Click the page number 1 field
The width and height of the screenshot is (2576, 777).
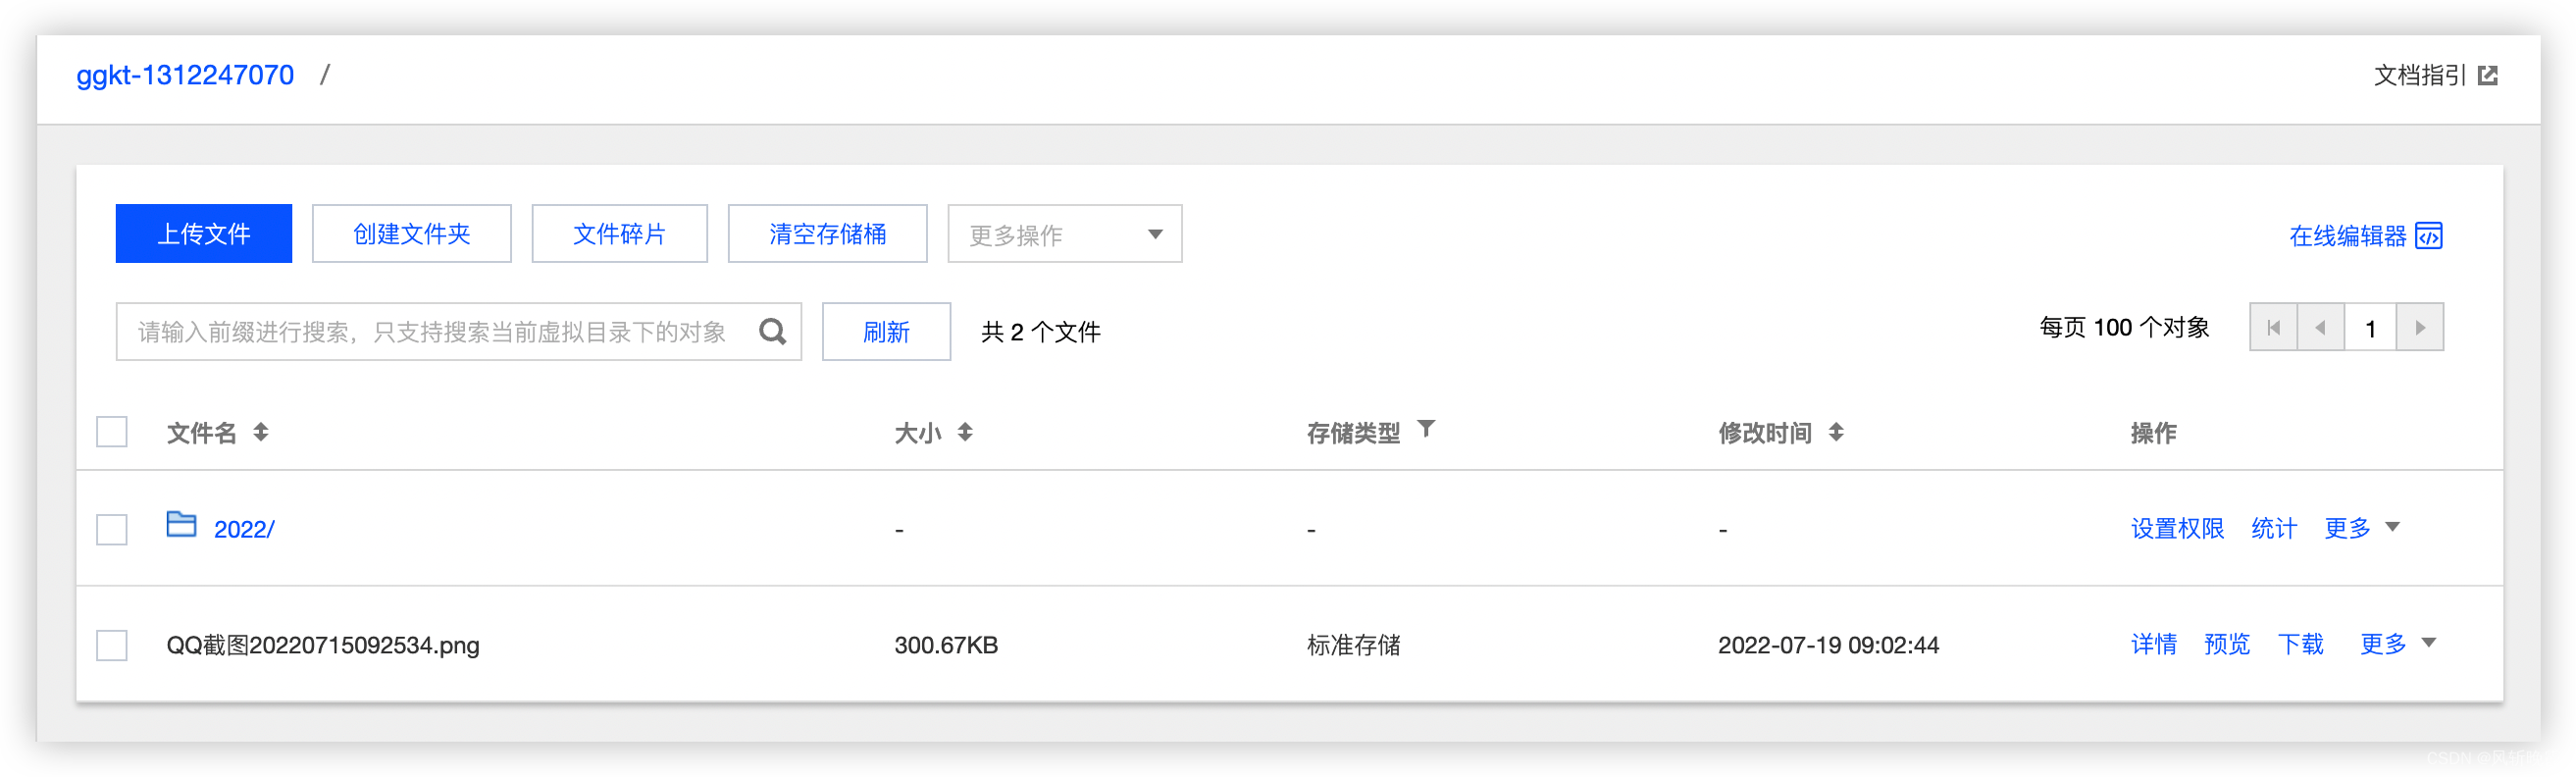(x=2370, y=327)
